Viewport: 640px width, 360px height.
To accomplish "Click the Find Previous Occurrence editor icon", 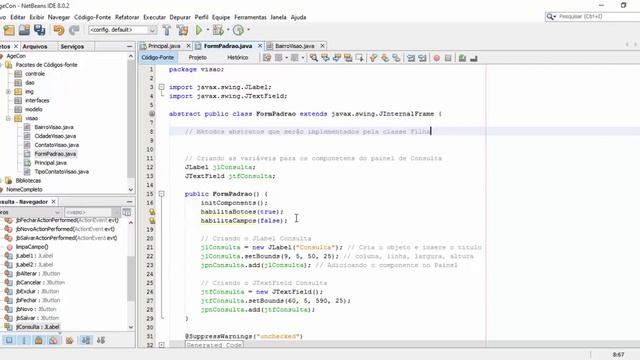I will coord(325,58).
